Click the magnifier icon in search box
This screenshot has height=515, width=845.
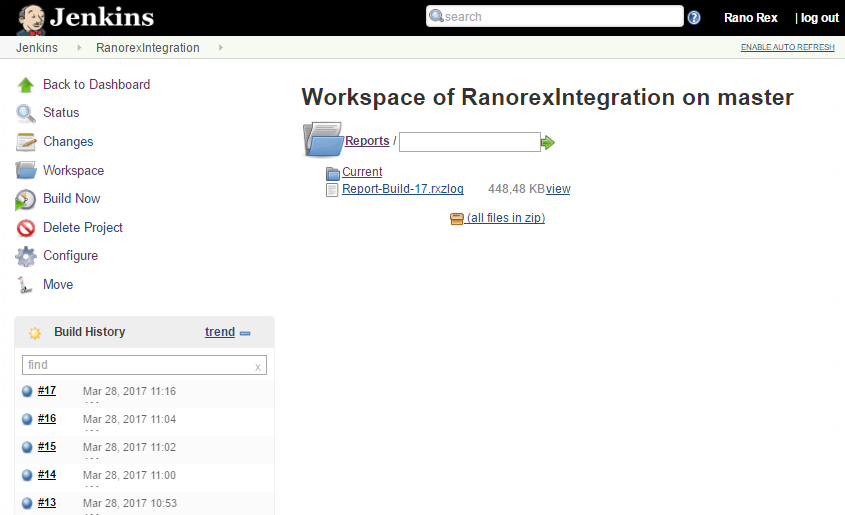click(436, 16)
